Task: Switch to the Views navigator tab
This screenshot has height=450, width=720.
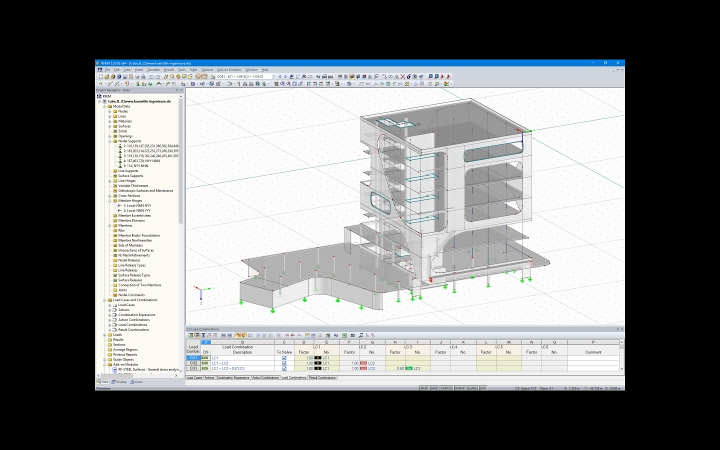Action: [x=136, y=382]
